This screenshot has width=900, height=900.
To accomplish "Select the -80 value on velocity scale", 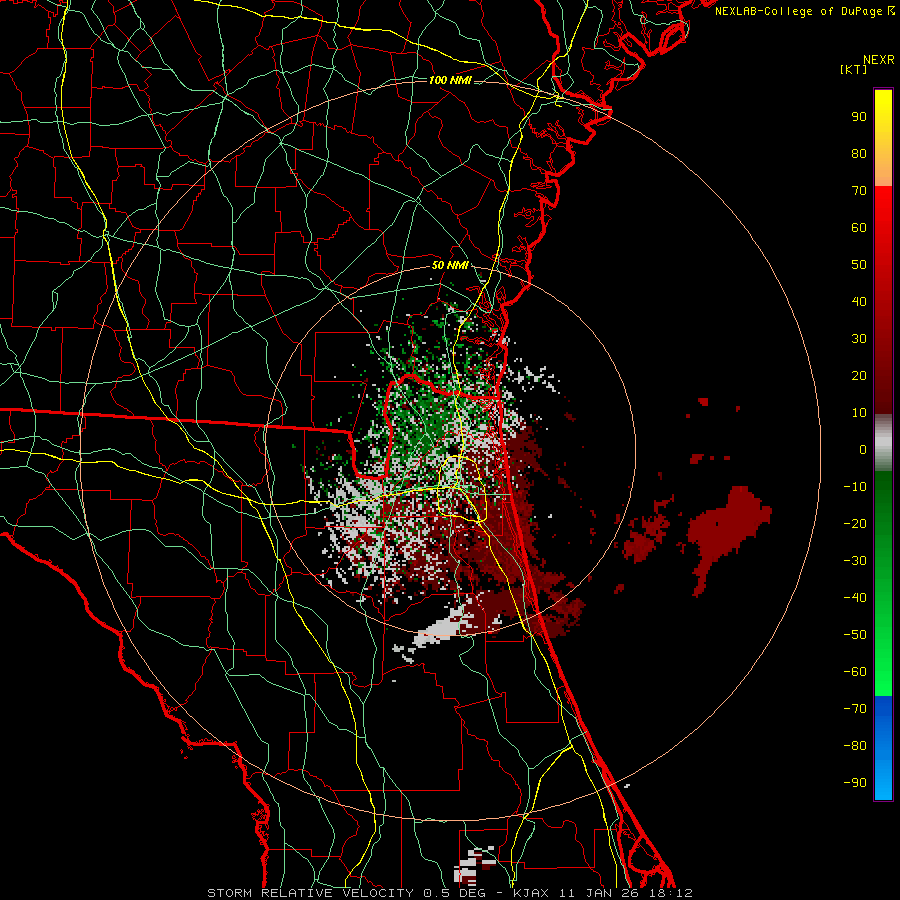I will (x=855, y=746).
